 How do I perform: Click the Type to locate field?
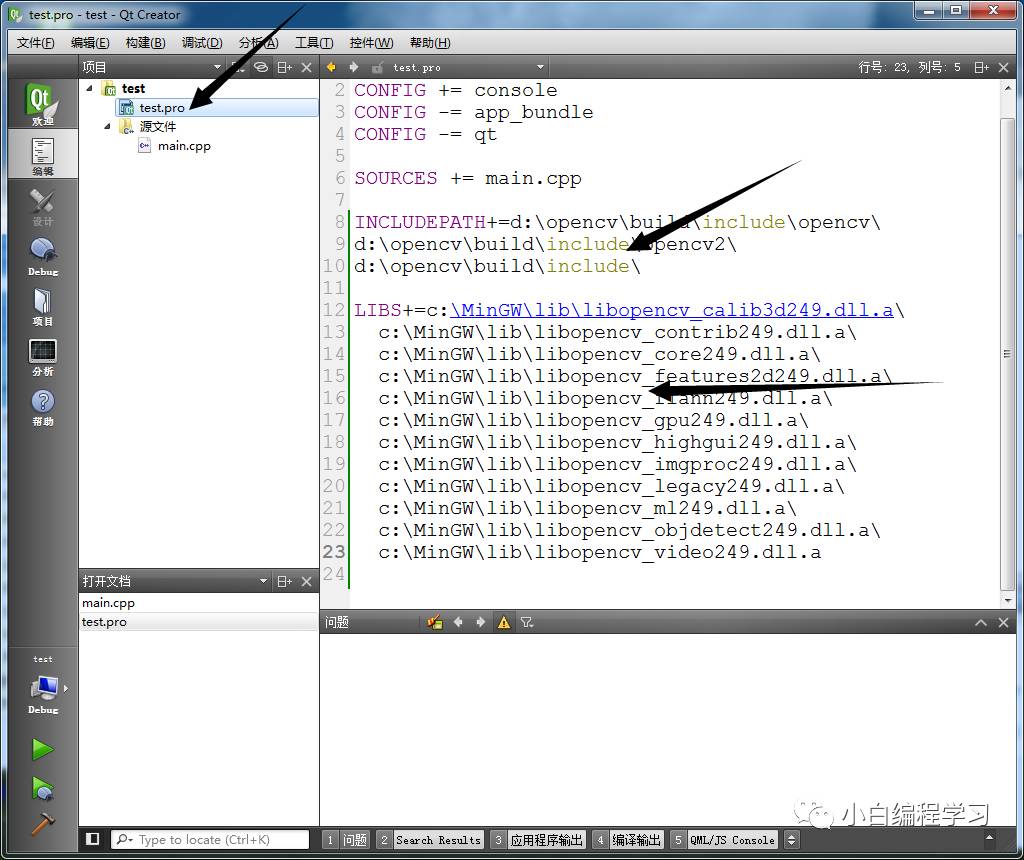pos(209,839)
